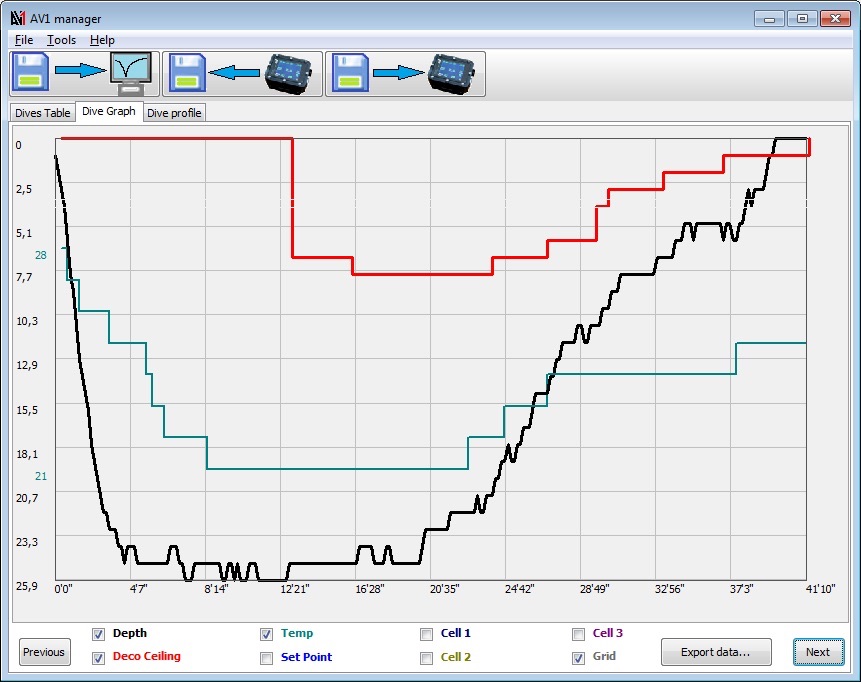Open the File menu
The height and width of the screenshot is (682, 861).
click(24, 40)
